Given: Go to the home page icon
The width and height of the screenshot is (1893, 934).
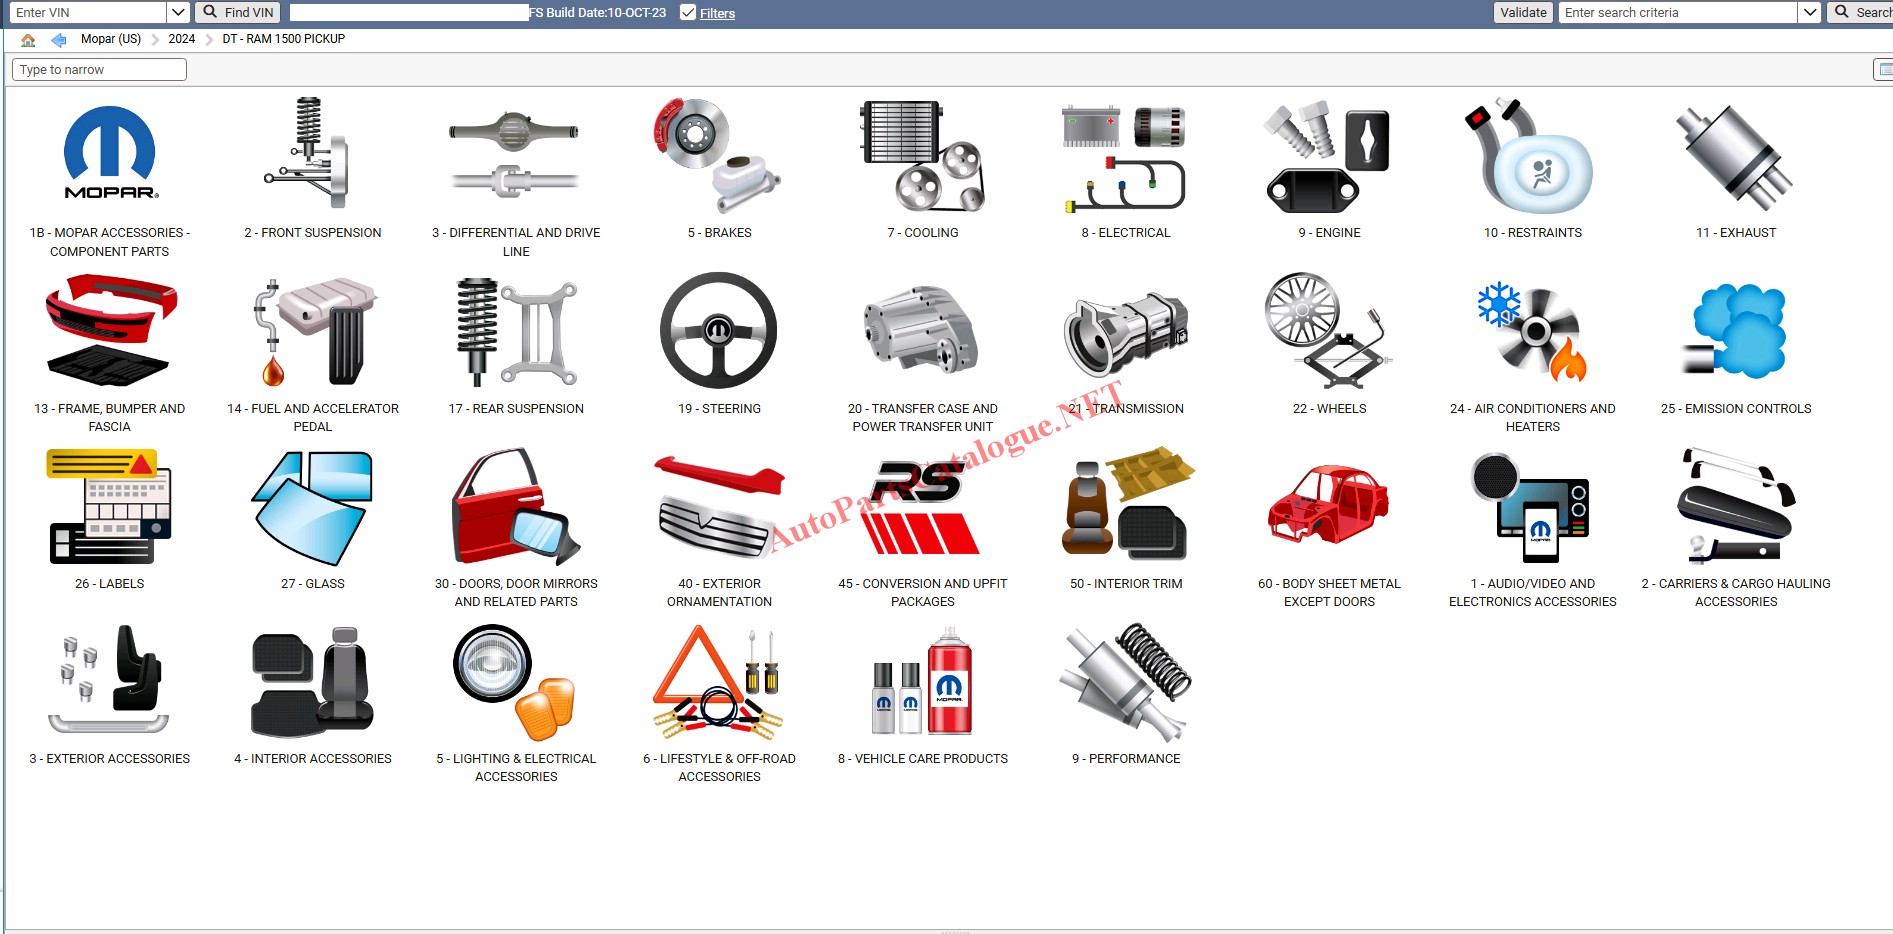Looking at the screenshot, I should click(x=28, y=40).
